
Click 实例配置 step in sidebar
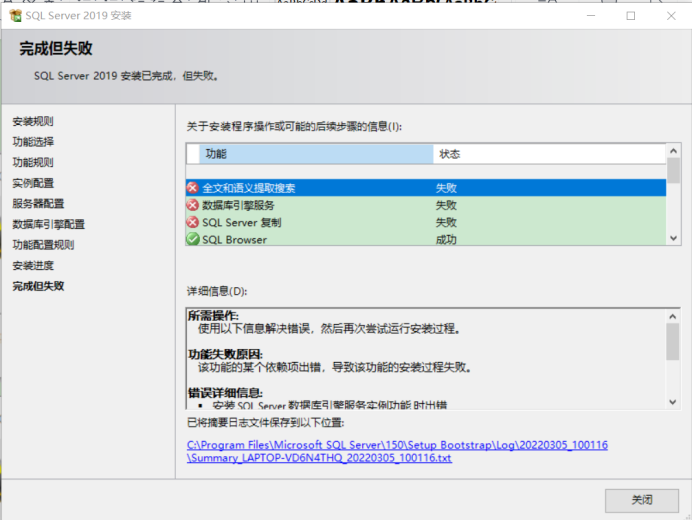tap(33, 183)
